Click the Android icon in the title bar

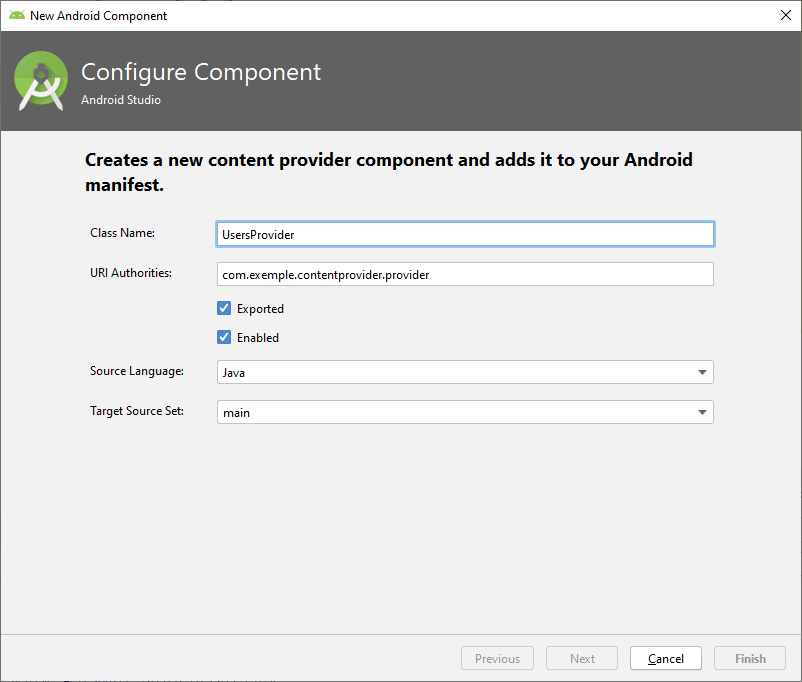click(16, 15)
